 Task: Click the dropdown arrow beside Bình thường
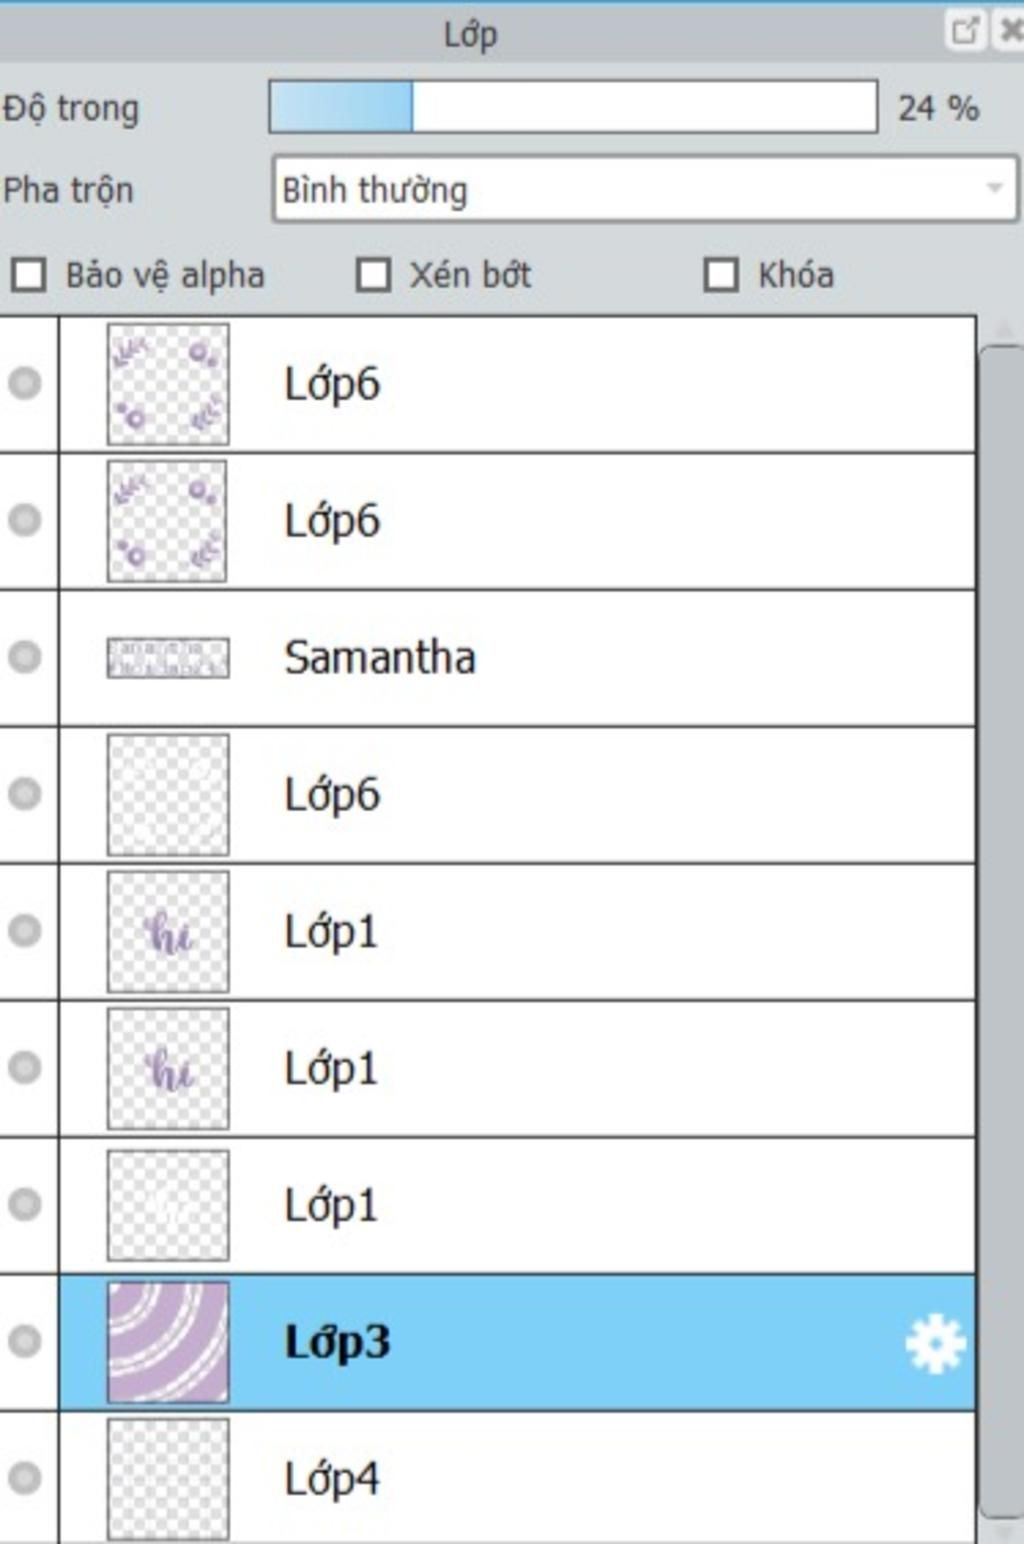click(994, 188)
